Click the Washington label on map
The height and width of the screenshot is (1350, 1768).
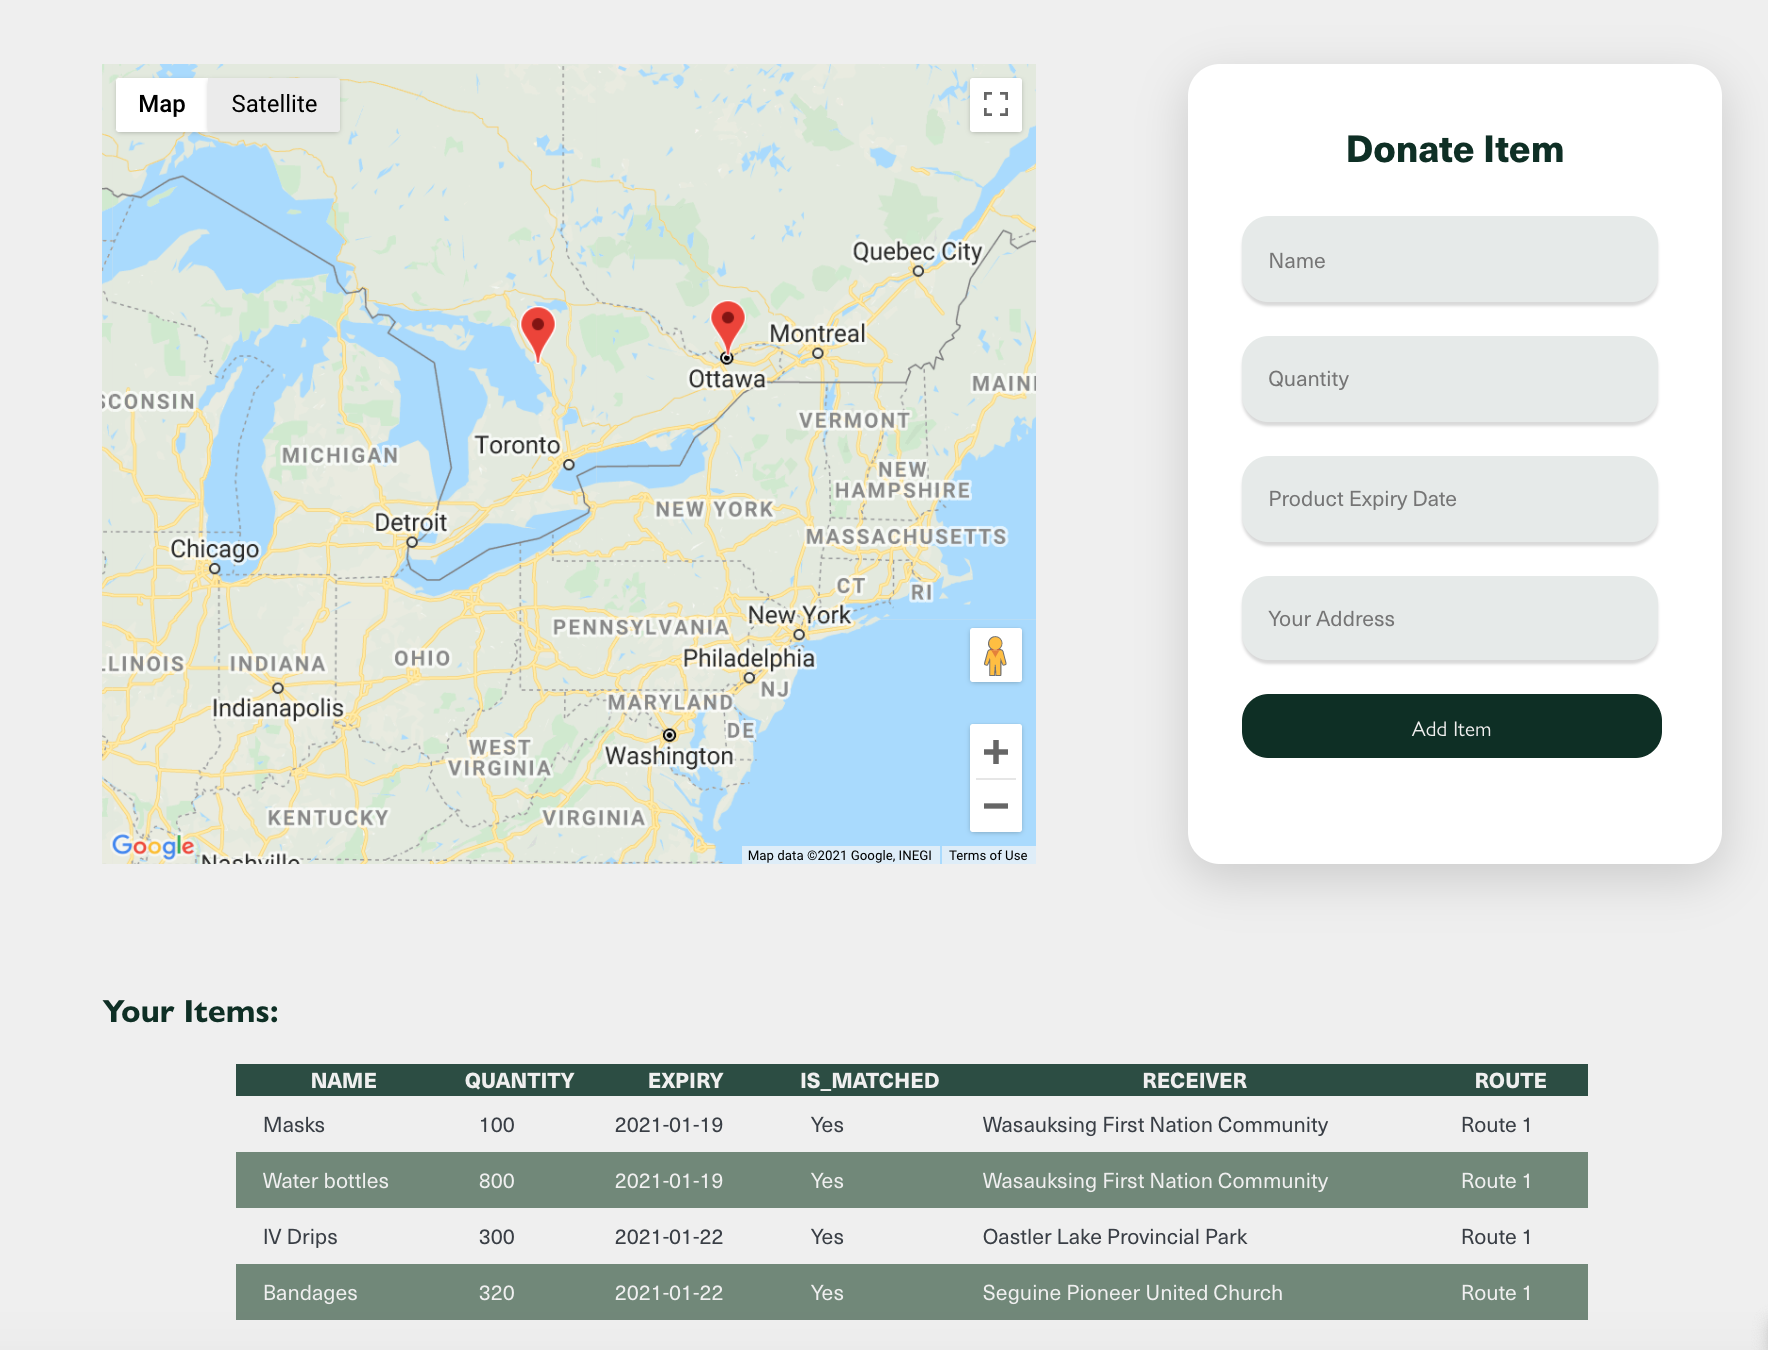point(669,757)
